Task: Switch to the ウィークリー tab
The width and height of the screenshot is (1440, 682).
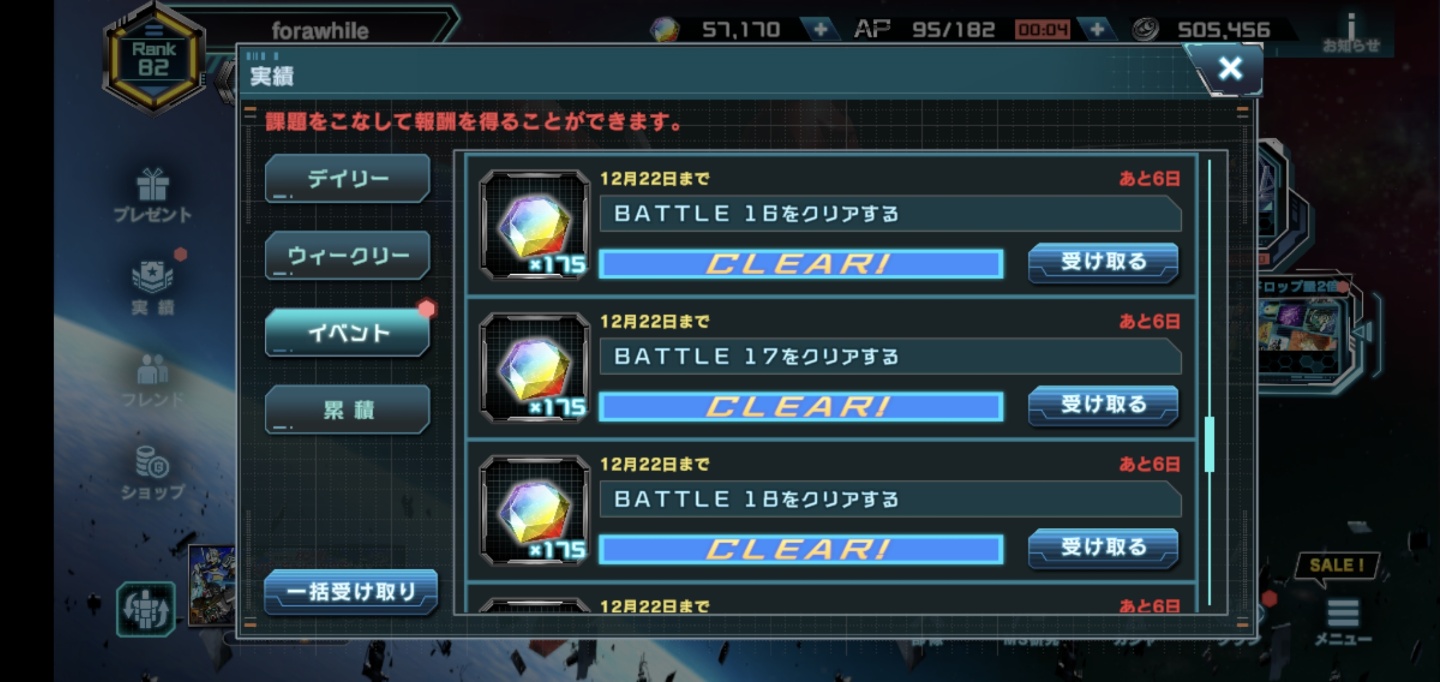Action: click(347, 256)
